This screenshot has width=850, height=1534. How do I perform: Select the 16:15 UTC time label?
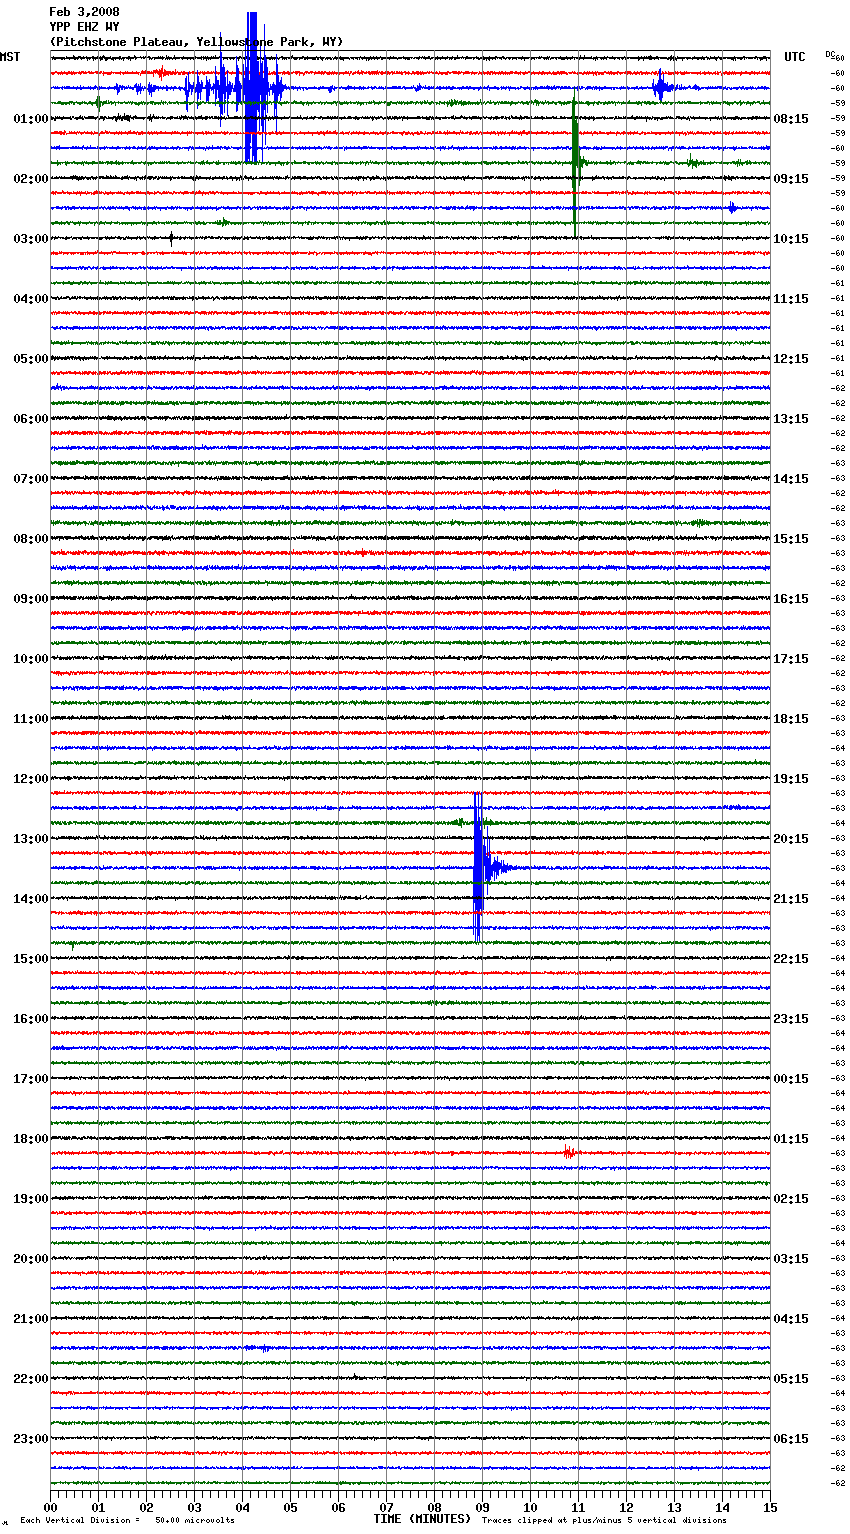(x=791, y=599)
